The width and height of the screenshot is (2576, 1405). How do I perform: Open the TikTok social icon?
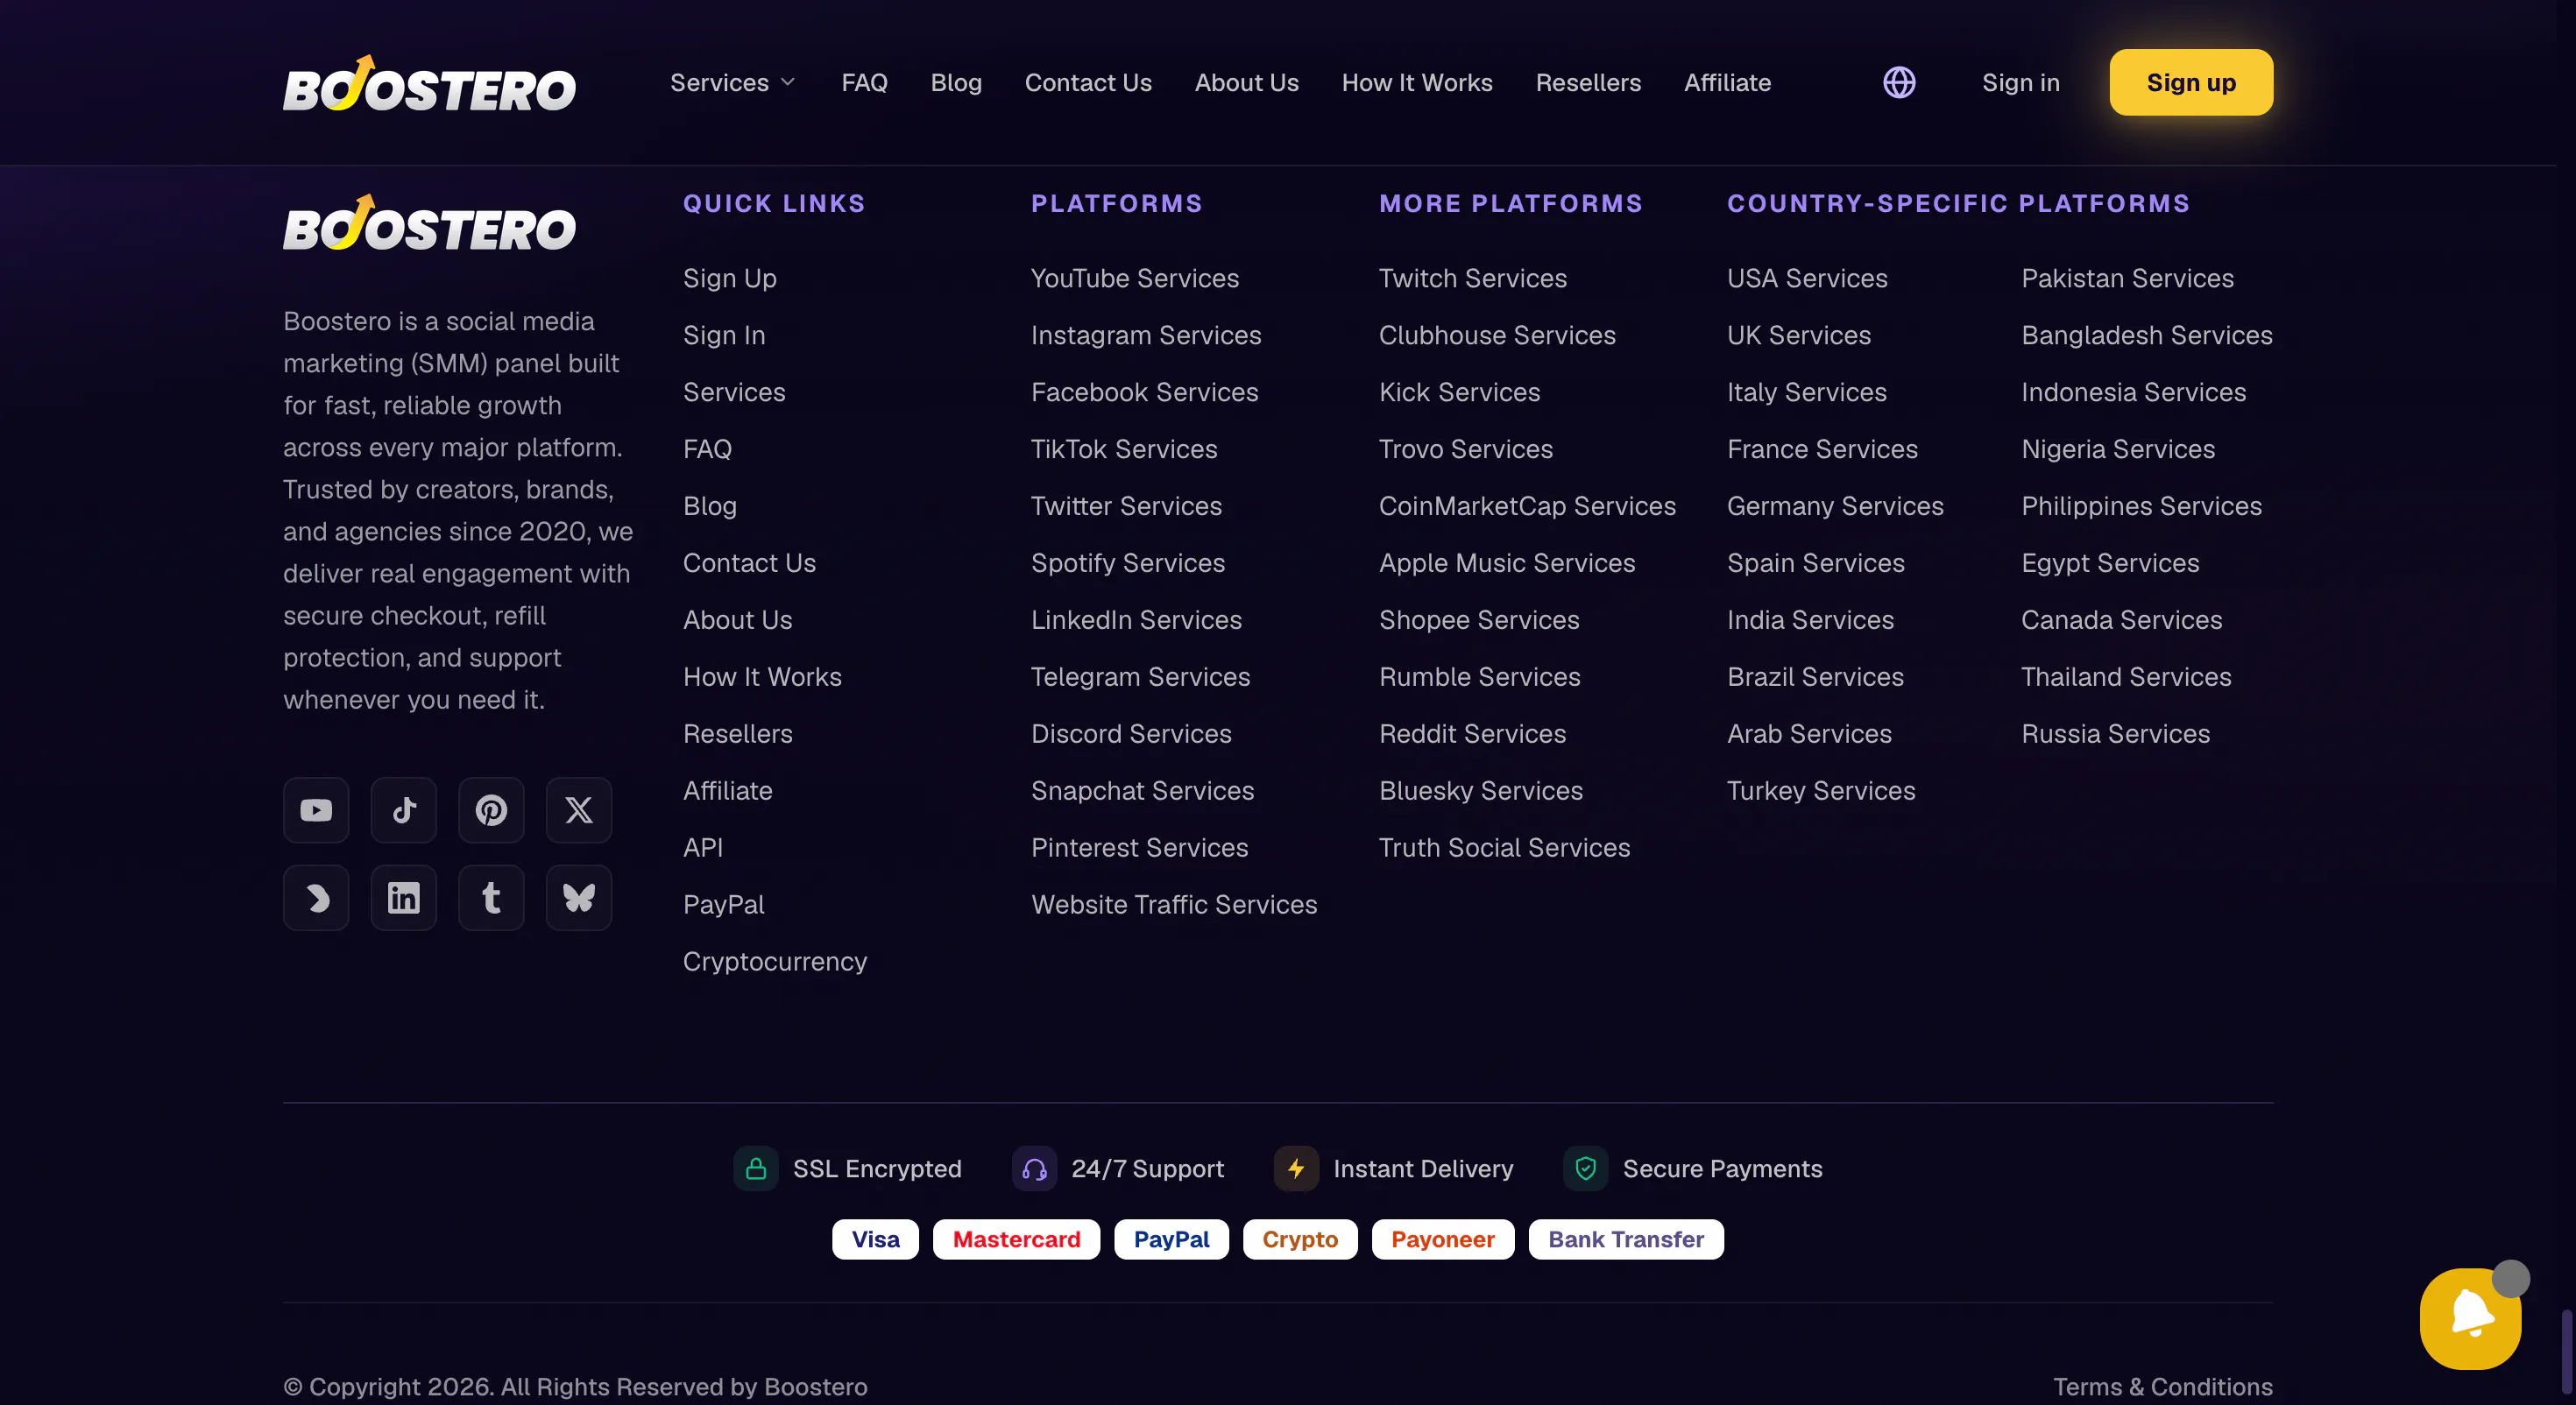click(x=403, y=810)
